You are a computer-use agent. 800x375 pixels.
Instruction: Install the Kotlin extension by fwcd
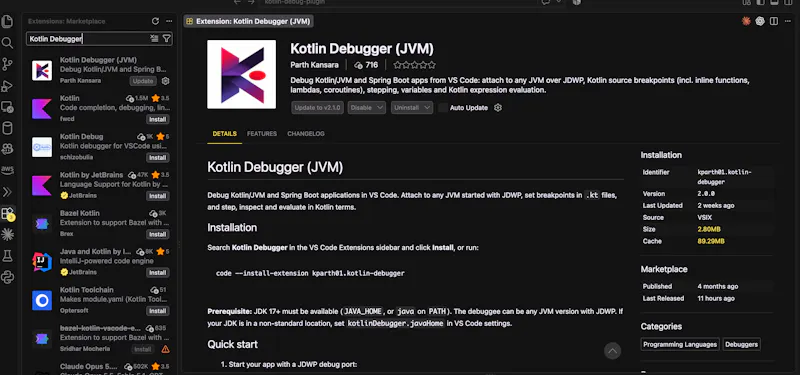[x=158, y=119]
